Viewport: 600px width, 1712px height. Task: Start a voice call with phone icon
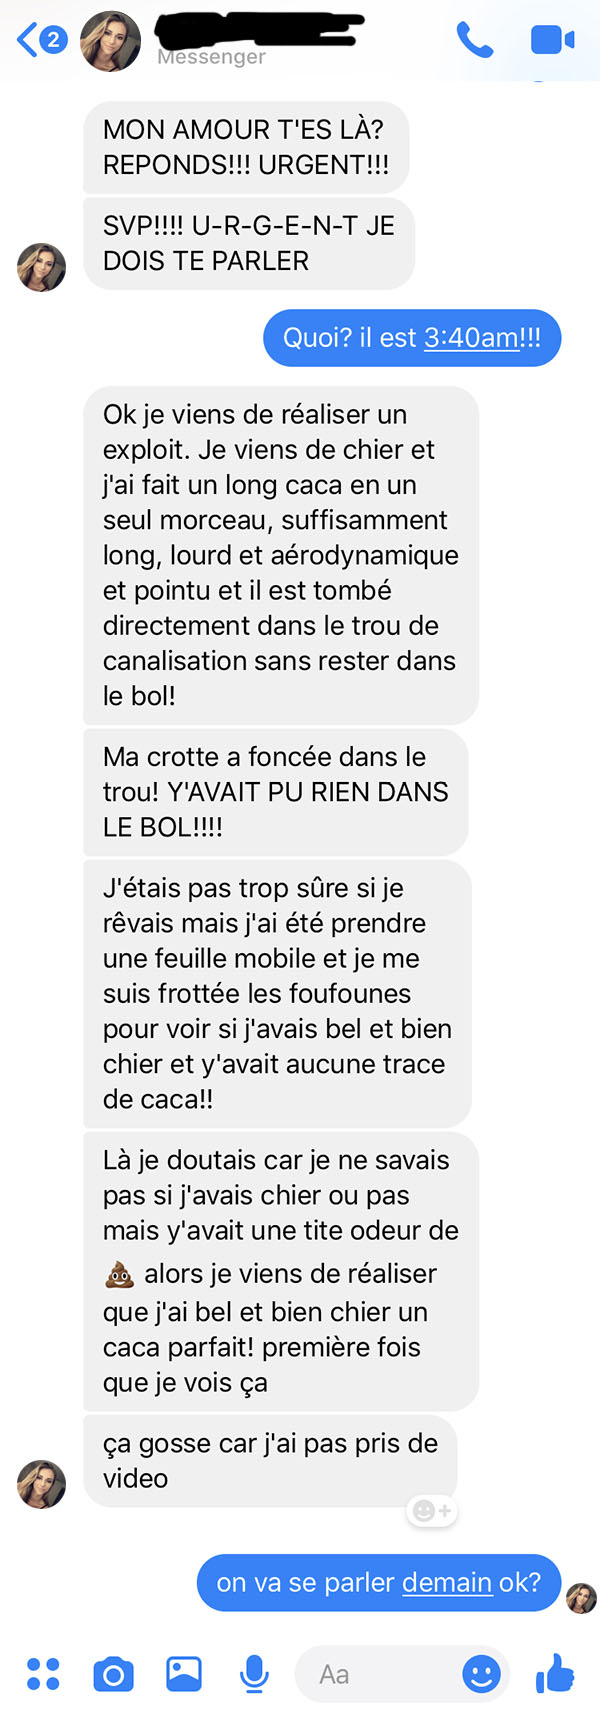[475, 40]
